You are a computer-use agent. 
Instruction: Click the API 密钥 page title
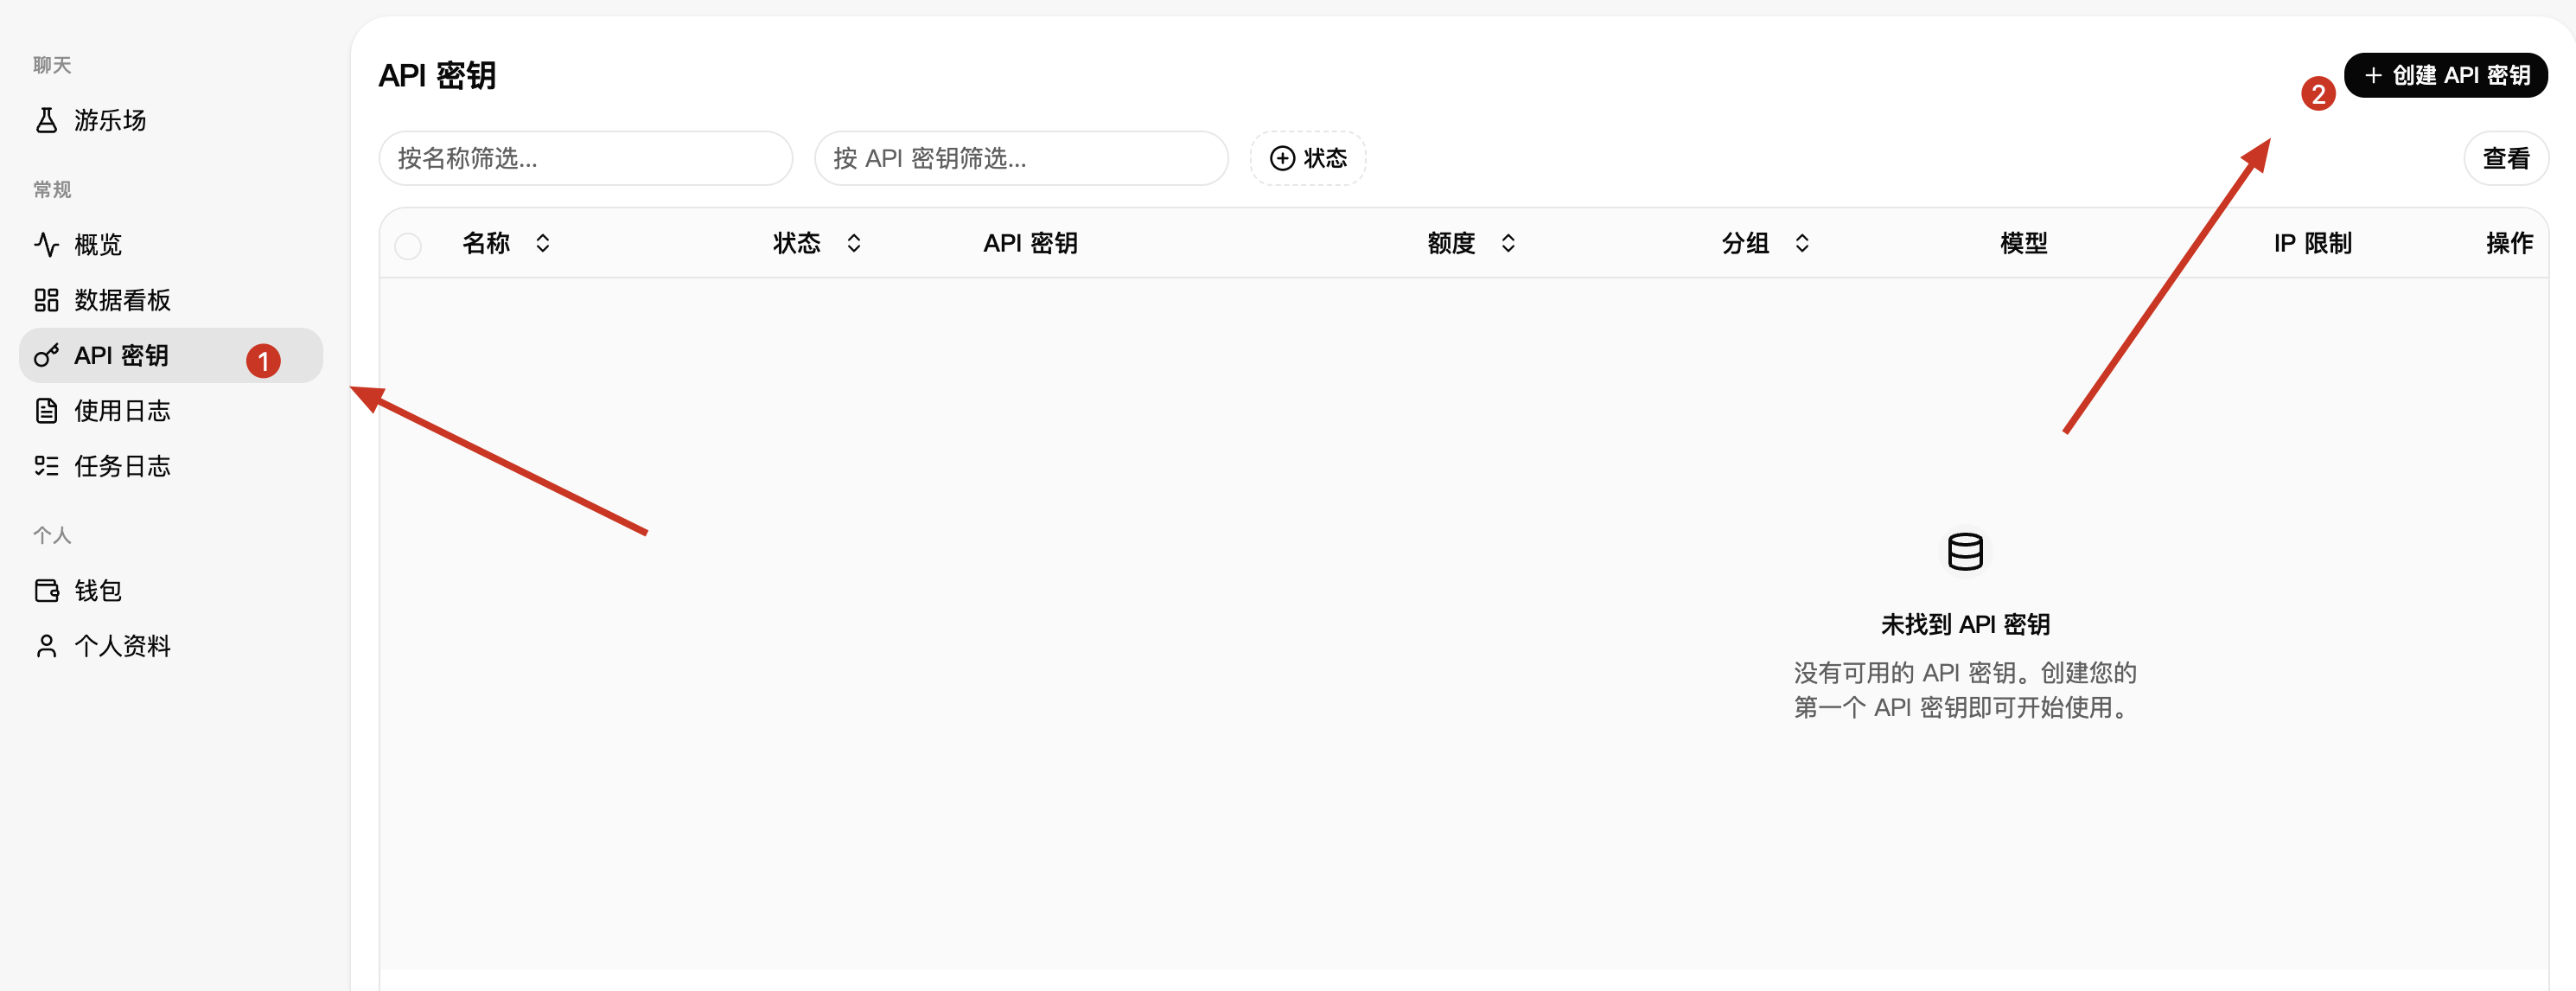point(437,76)
